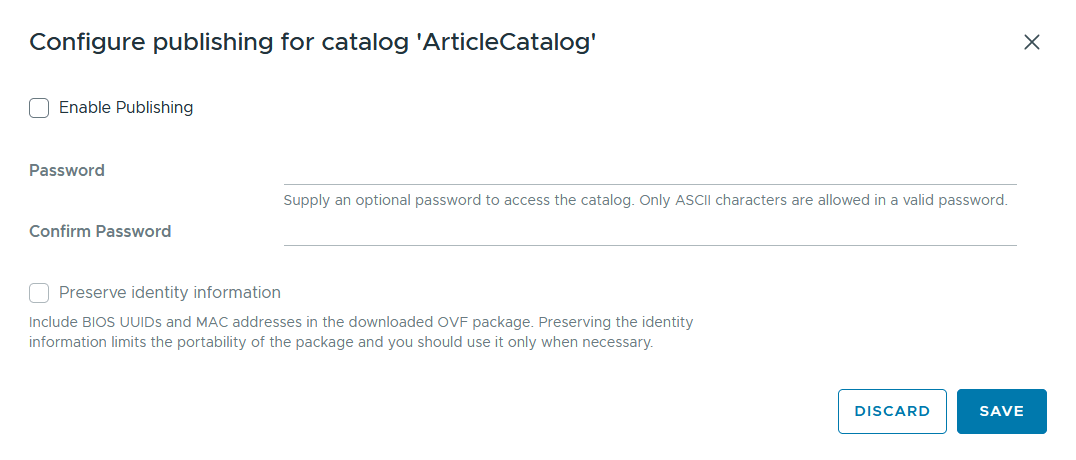Focus the Confirm Password input field
Image resolution: width=1076 pixels, height=460 pixels.
[650, 233]
